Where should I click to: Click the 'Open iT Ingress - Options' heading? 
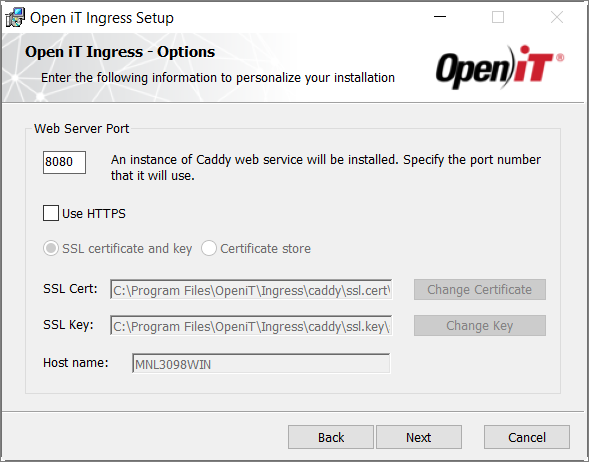[120, 52]
